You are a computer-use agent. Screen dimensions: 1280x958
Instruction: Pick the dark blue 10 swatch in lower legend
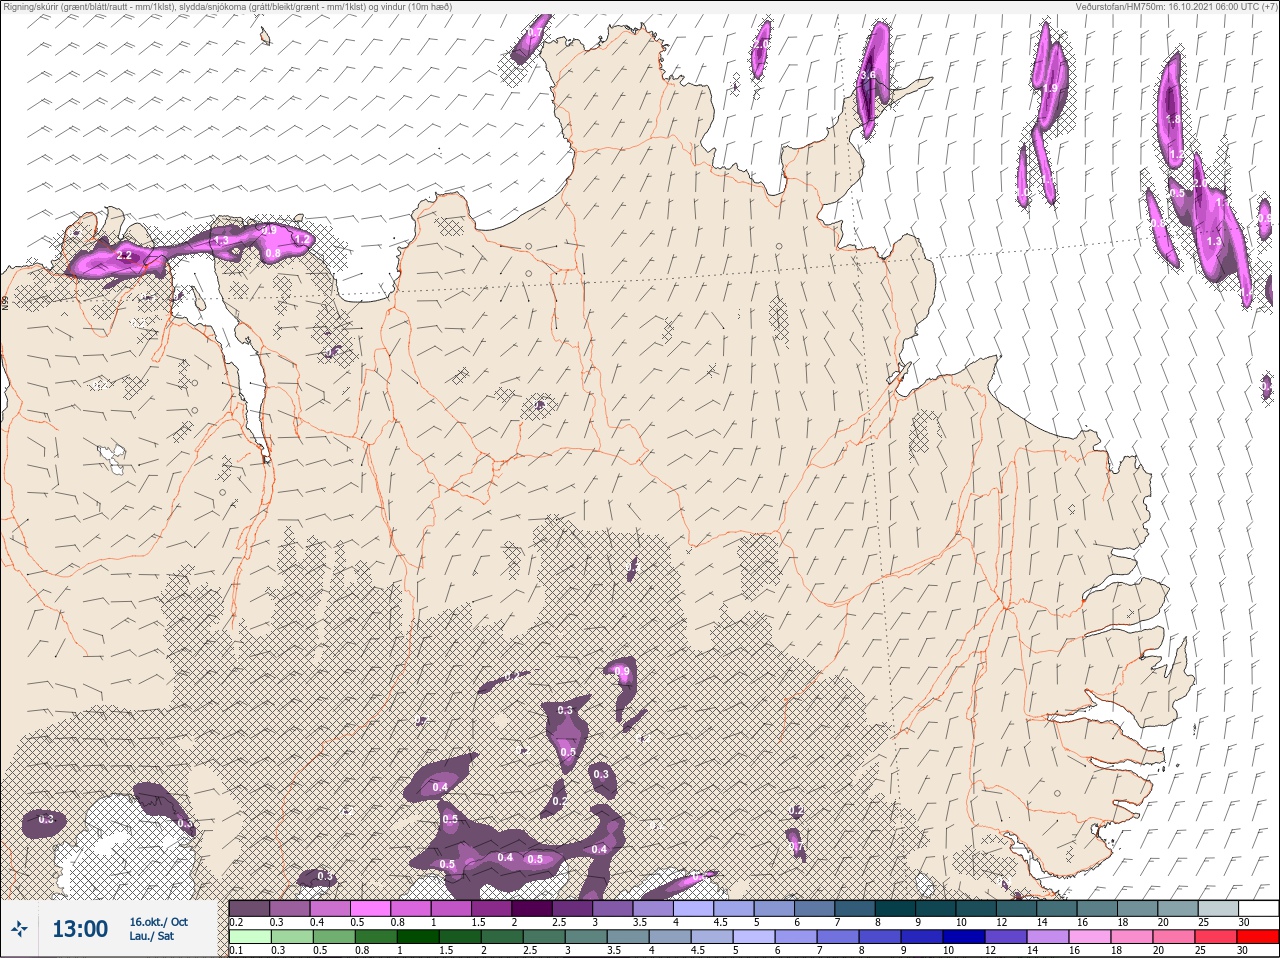(x=963, y=937)
